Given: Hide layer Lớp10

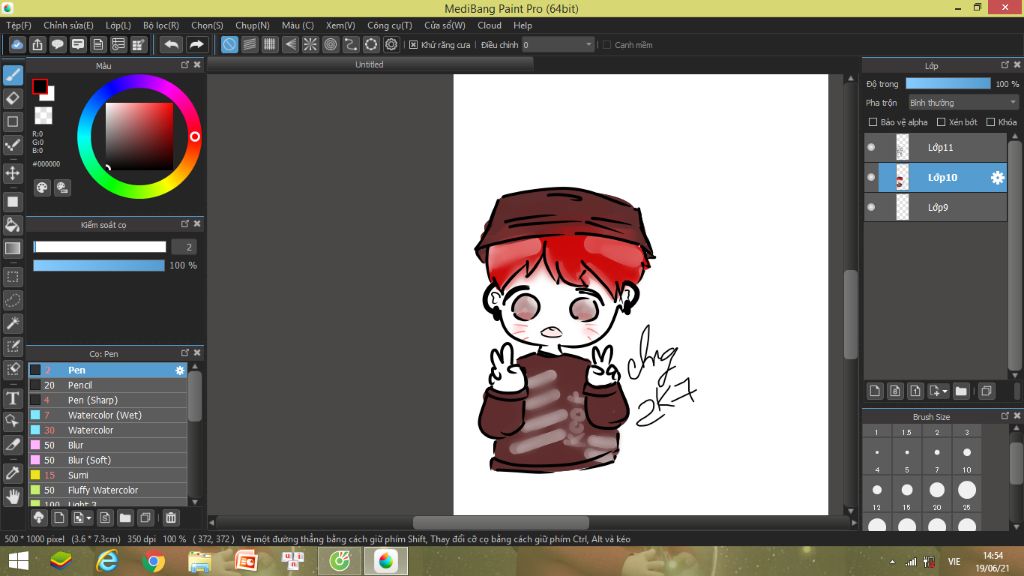Looking at the screenshot, I should click(x=871, y=178).
